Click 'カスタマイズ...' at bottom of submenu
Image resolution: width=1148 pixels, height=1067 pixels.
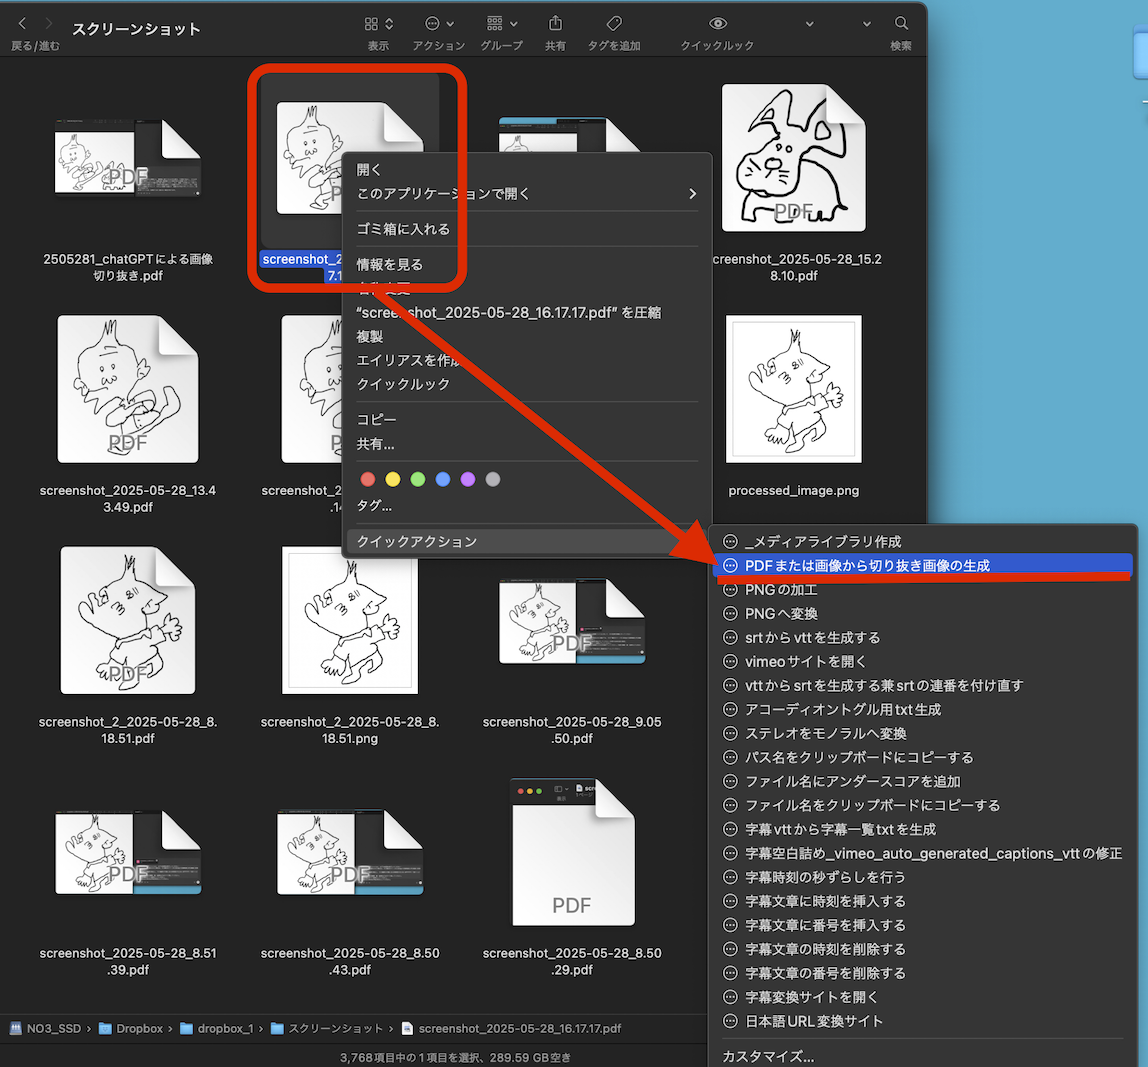(x=768, y=1056)
